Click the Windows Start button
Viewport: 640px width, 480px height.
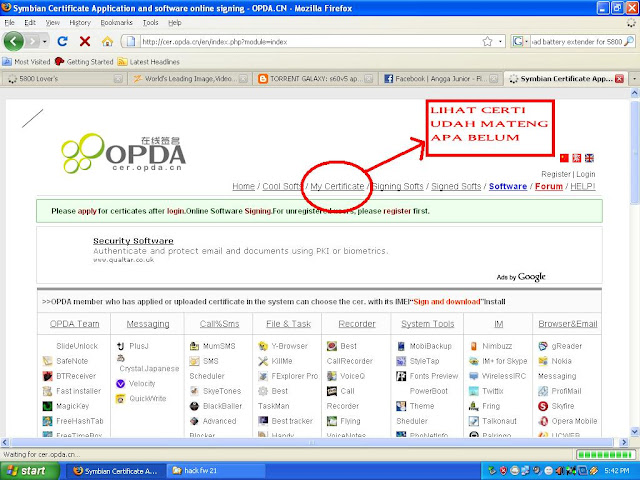coord(29,471)
